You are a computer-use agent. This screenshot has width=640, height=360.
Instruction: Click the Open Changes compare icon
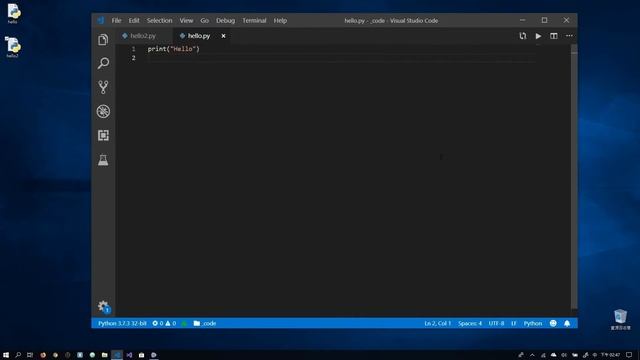tap(523, 36)
